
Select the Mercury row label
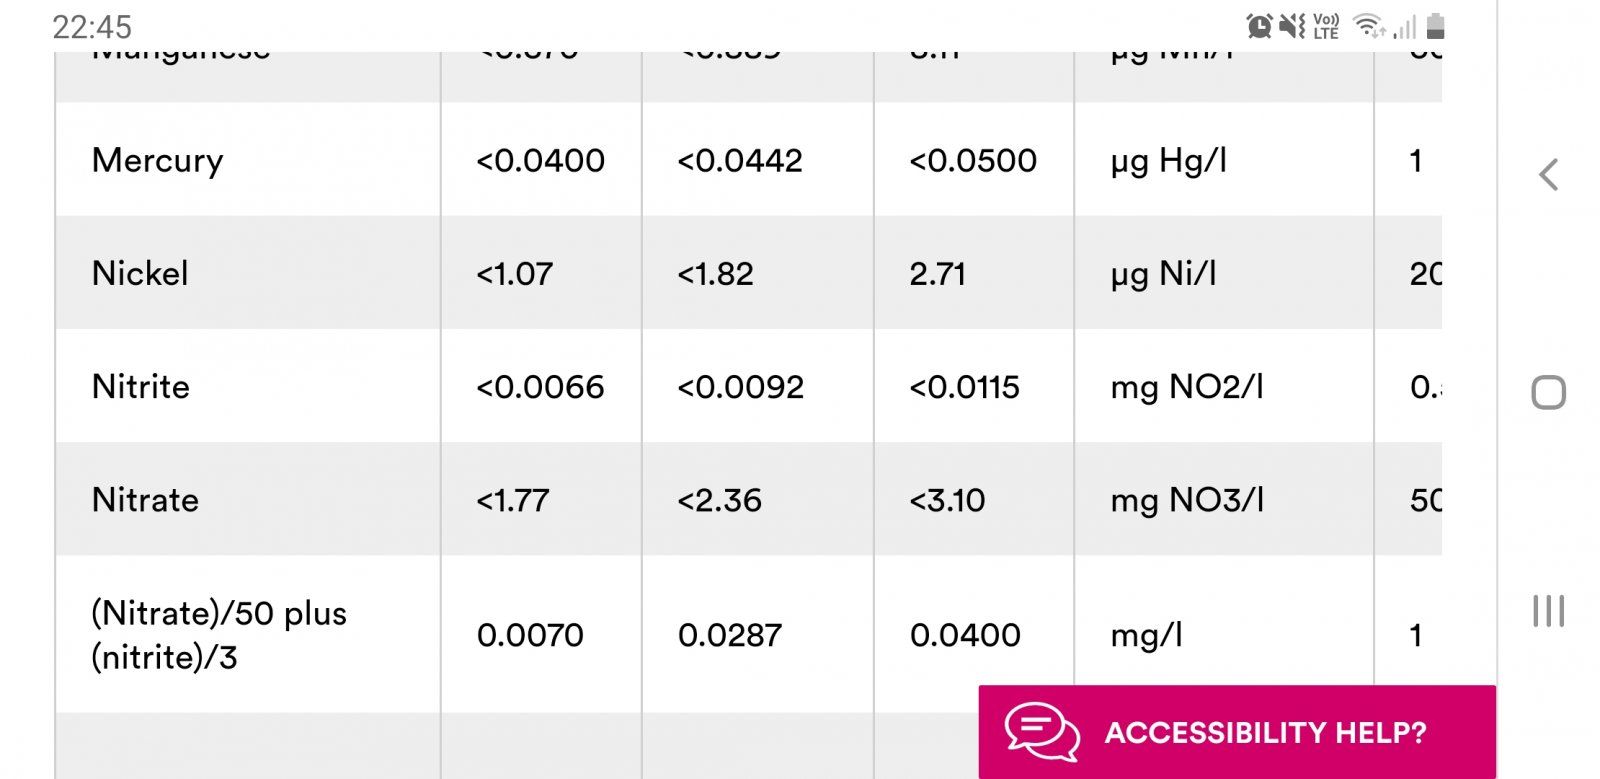(x=157, y=160)
